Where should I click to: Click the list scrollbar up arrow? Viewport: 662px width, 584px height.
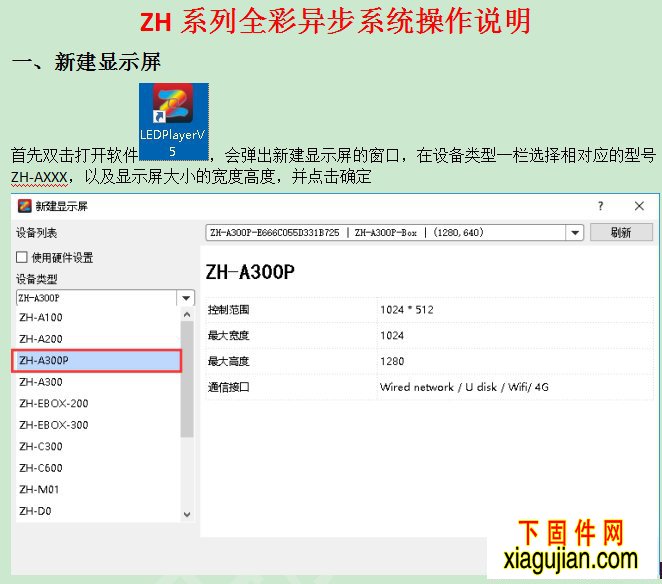[x=187, y=315]
